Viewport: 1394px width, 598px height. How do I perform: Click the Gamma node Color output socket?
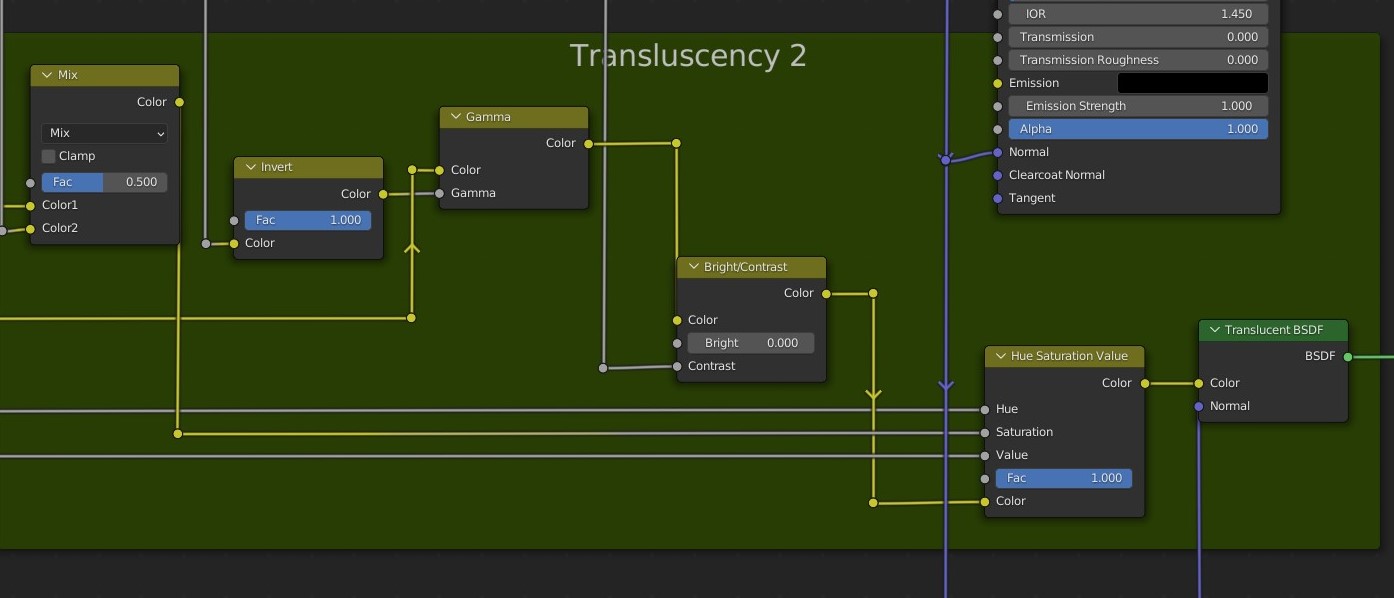pyautogui.click(x=588, y=144)
